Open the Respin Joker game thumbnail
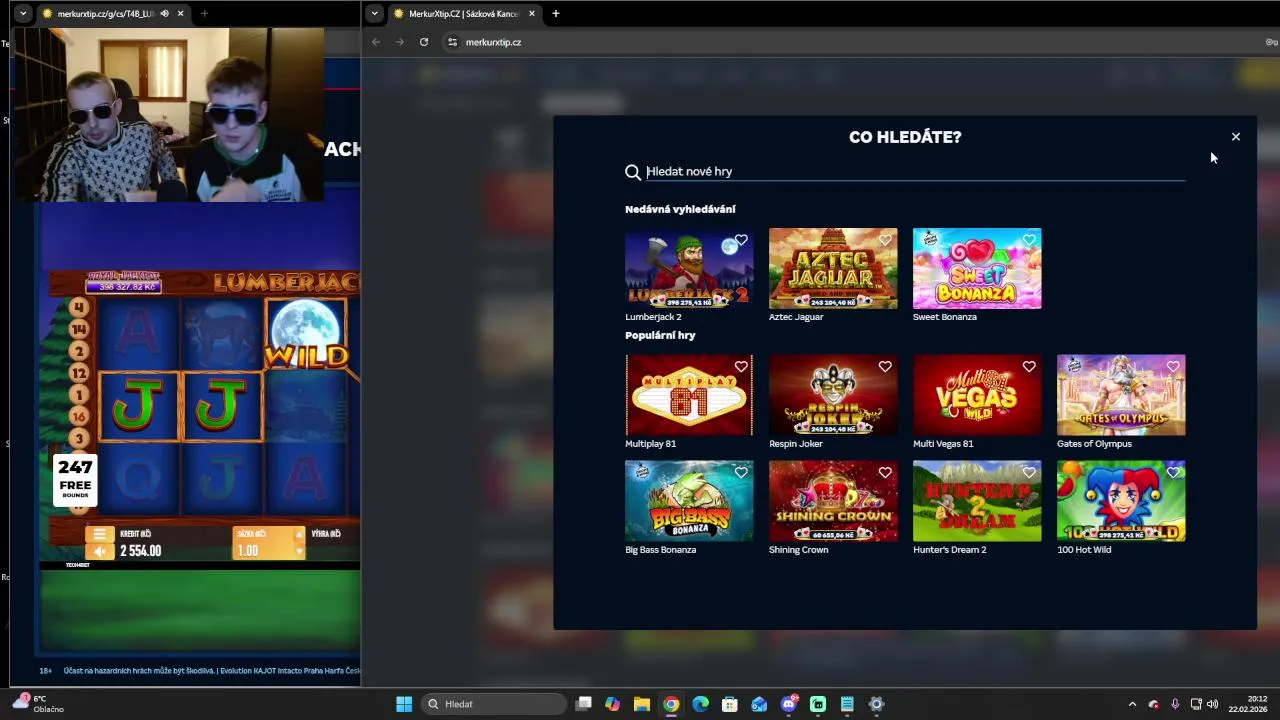The height and width of the screenshot is (720, 1280). point(833,395)
